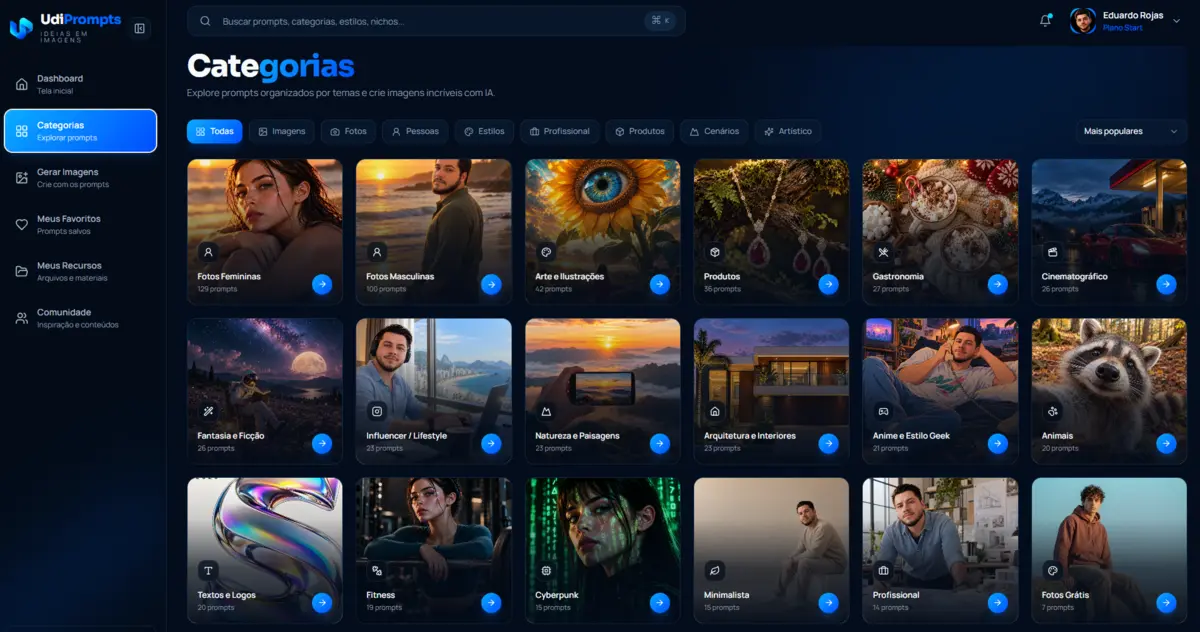Open Textos e Logos arrow button
Screen dimensions: 1200x632
click(x=321, y=603)
